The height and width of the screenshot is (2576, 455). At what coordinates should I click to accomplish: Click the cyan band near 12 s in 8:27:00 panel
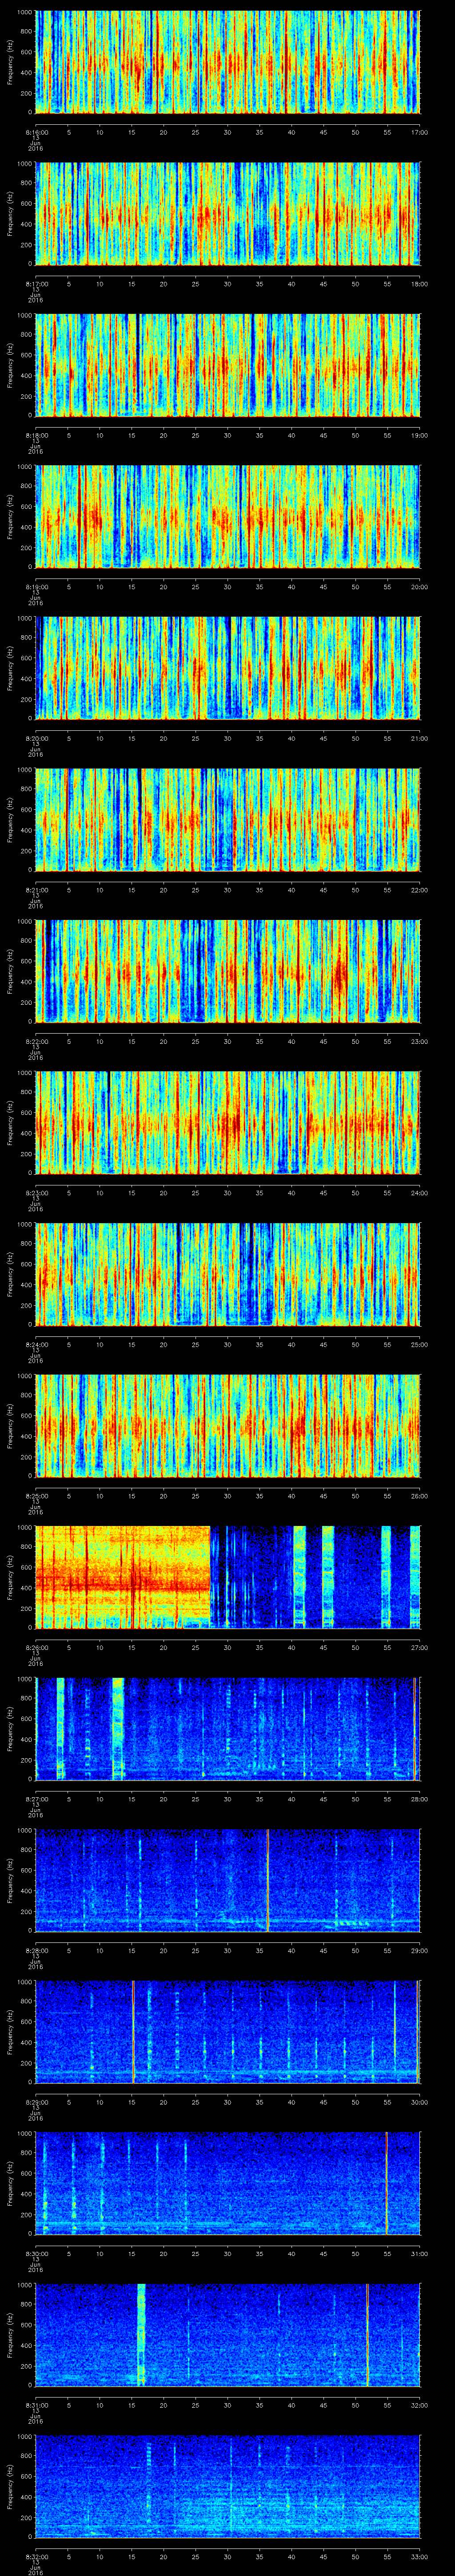click(118, 1728)
